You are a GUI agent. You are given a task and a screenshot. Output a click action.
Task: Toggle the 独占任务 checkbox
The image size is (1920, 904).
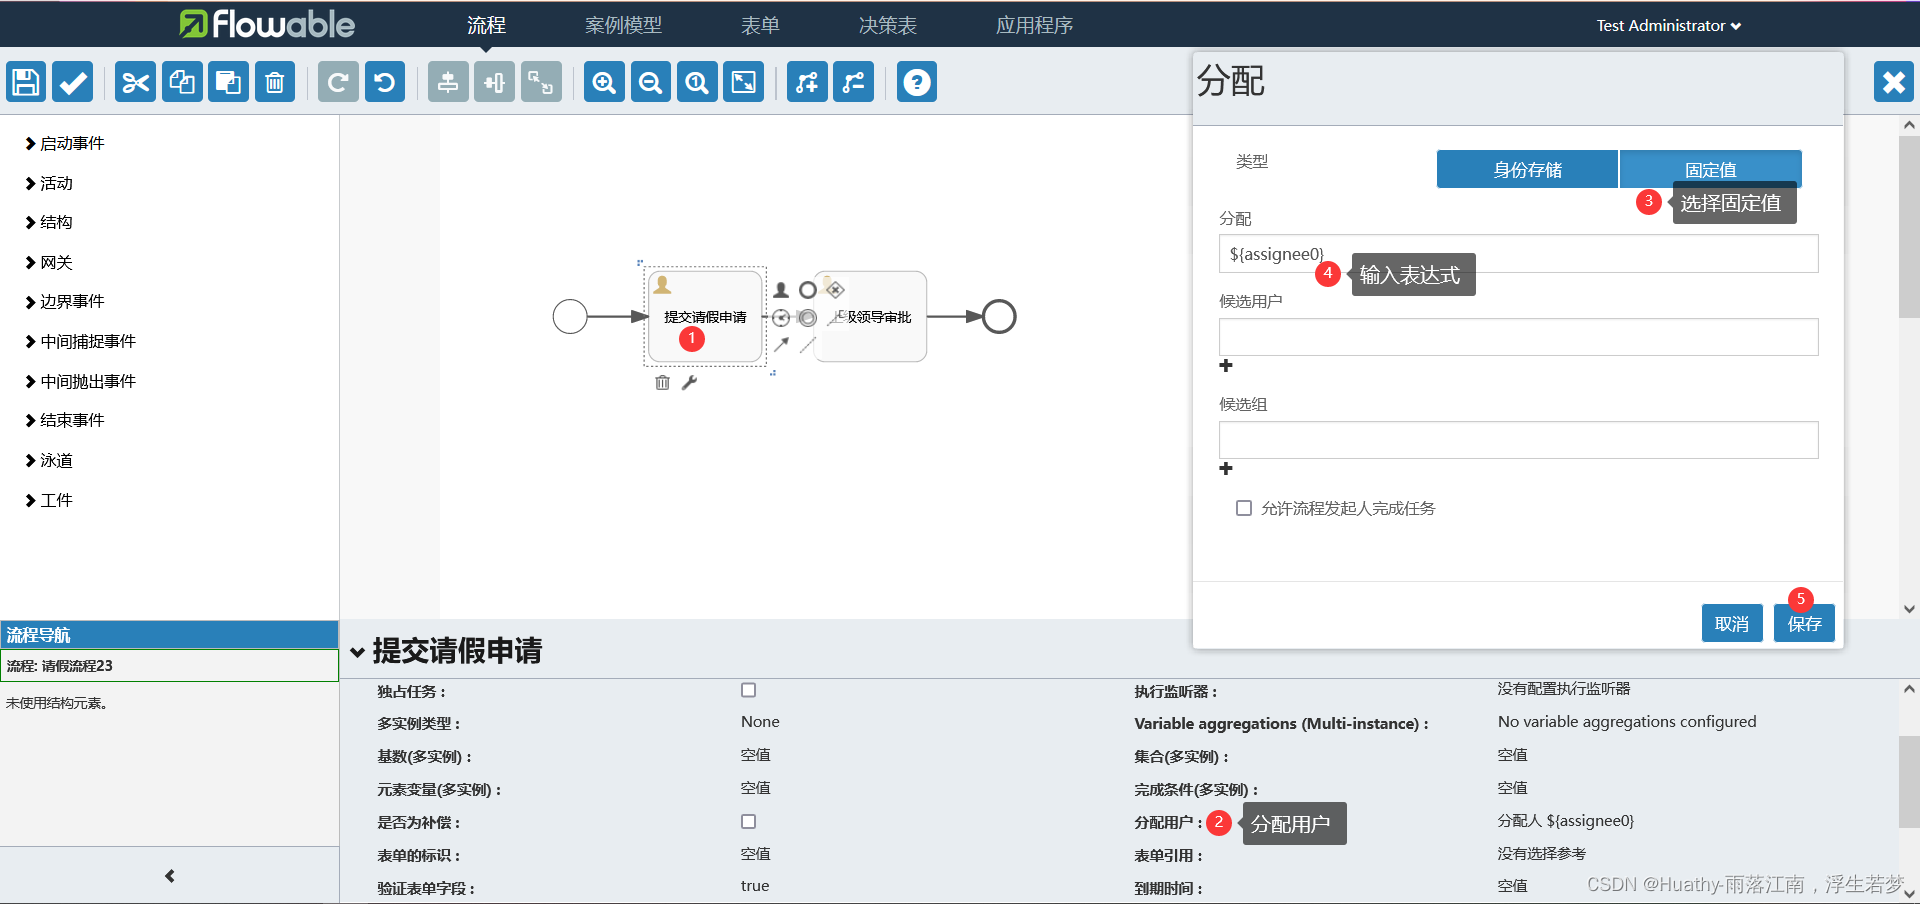pyautogui.click(x=748, y=690)
